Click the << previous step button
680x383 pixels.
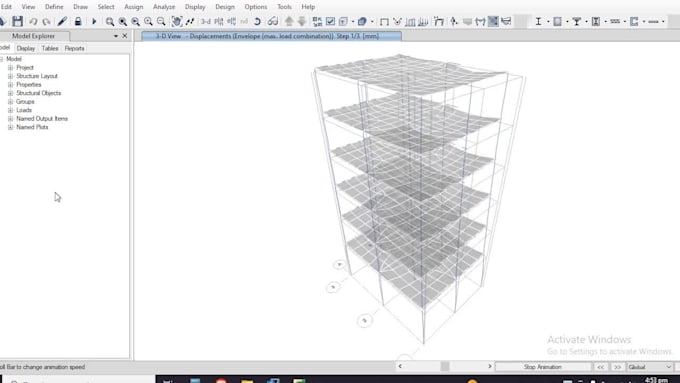[601, 367]
